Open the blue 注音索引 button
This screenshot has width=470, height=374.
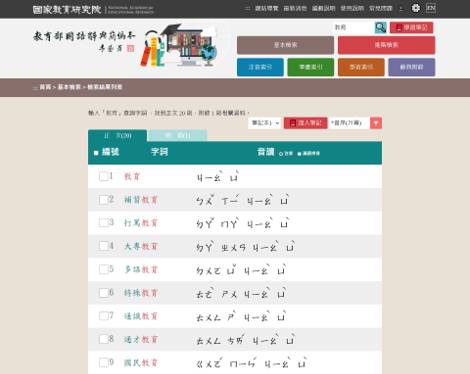pyautogui.click(x=260, y=67)
